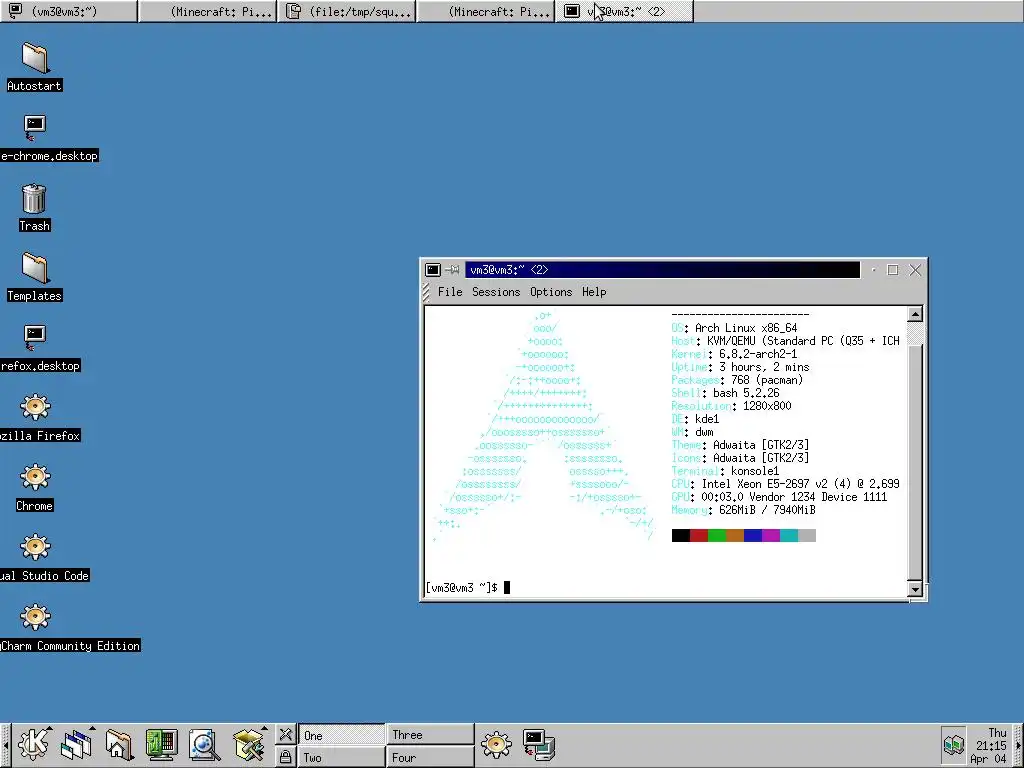The height and width of the screenshot is (768, 1024).
Task: Click the Konsole menu bar handle grip
Action: click(426, 292)
